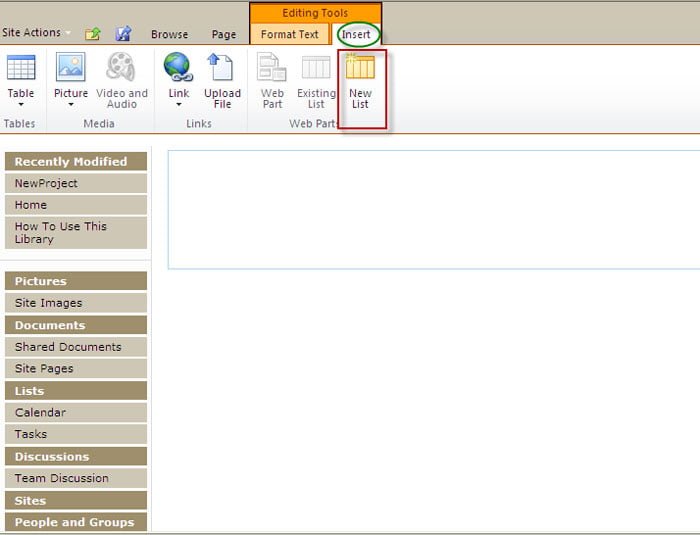Open People and Groups

click(76, 522)
